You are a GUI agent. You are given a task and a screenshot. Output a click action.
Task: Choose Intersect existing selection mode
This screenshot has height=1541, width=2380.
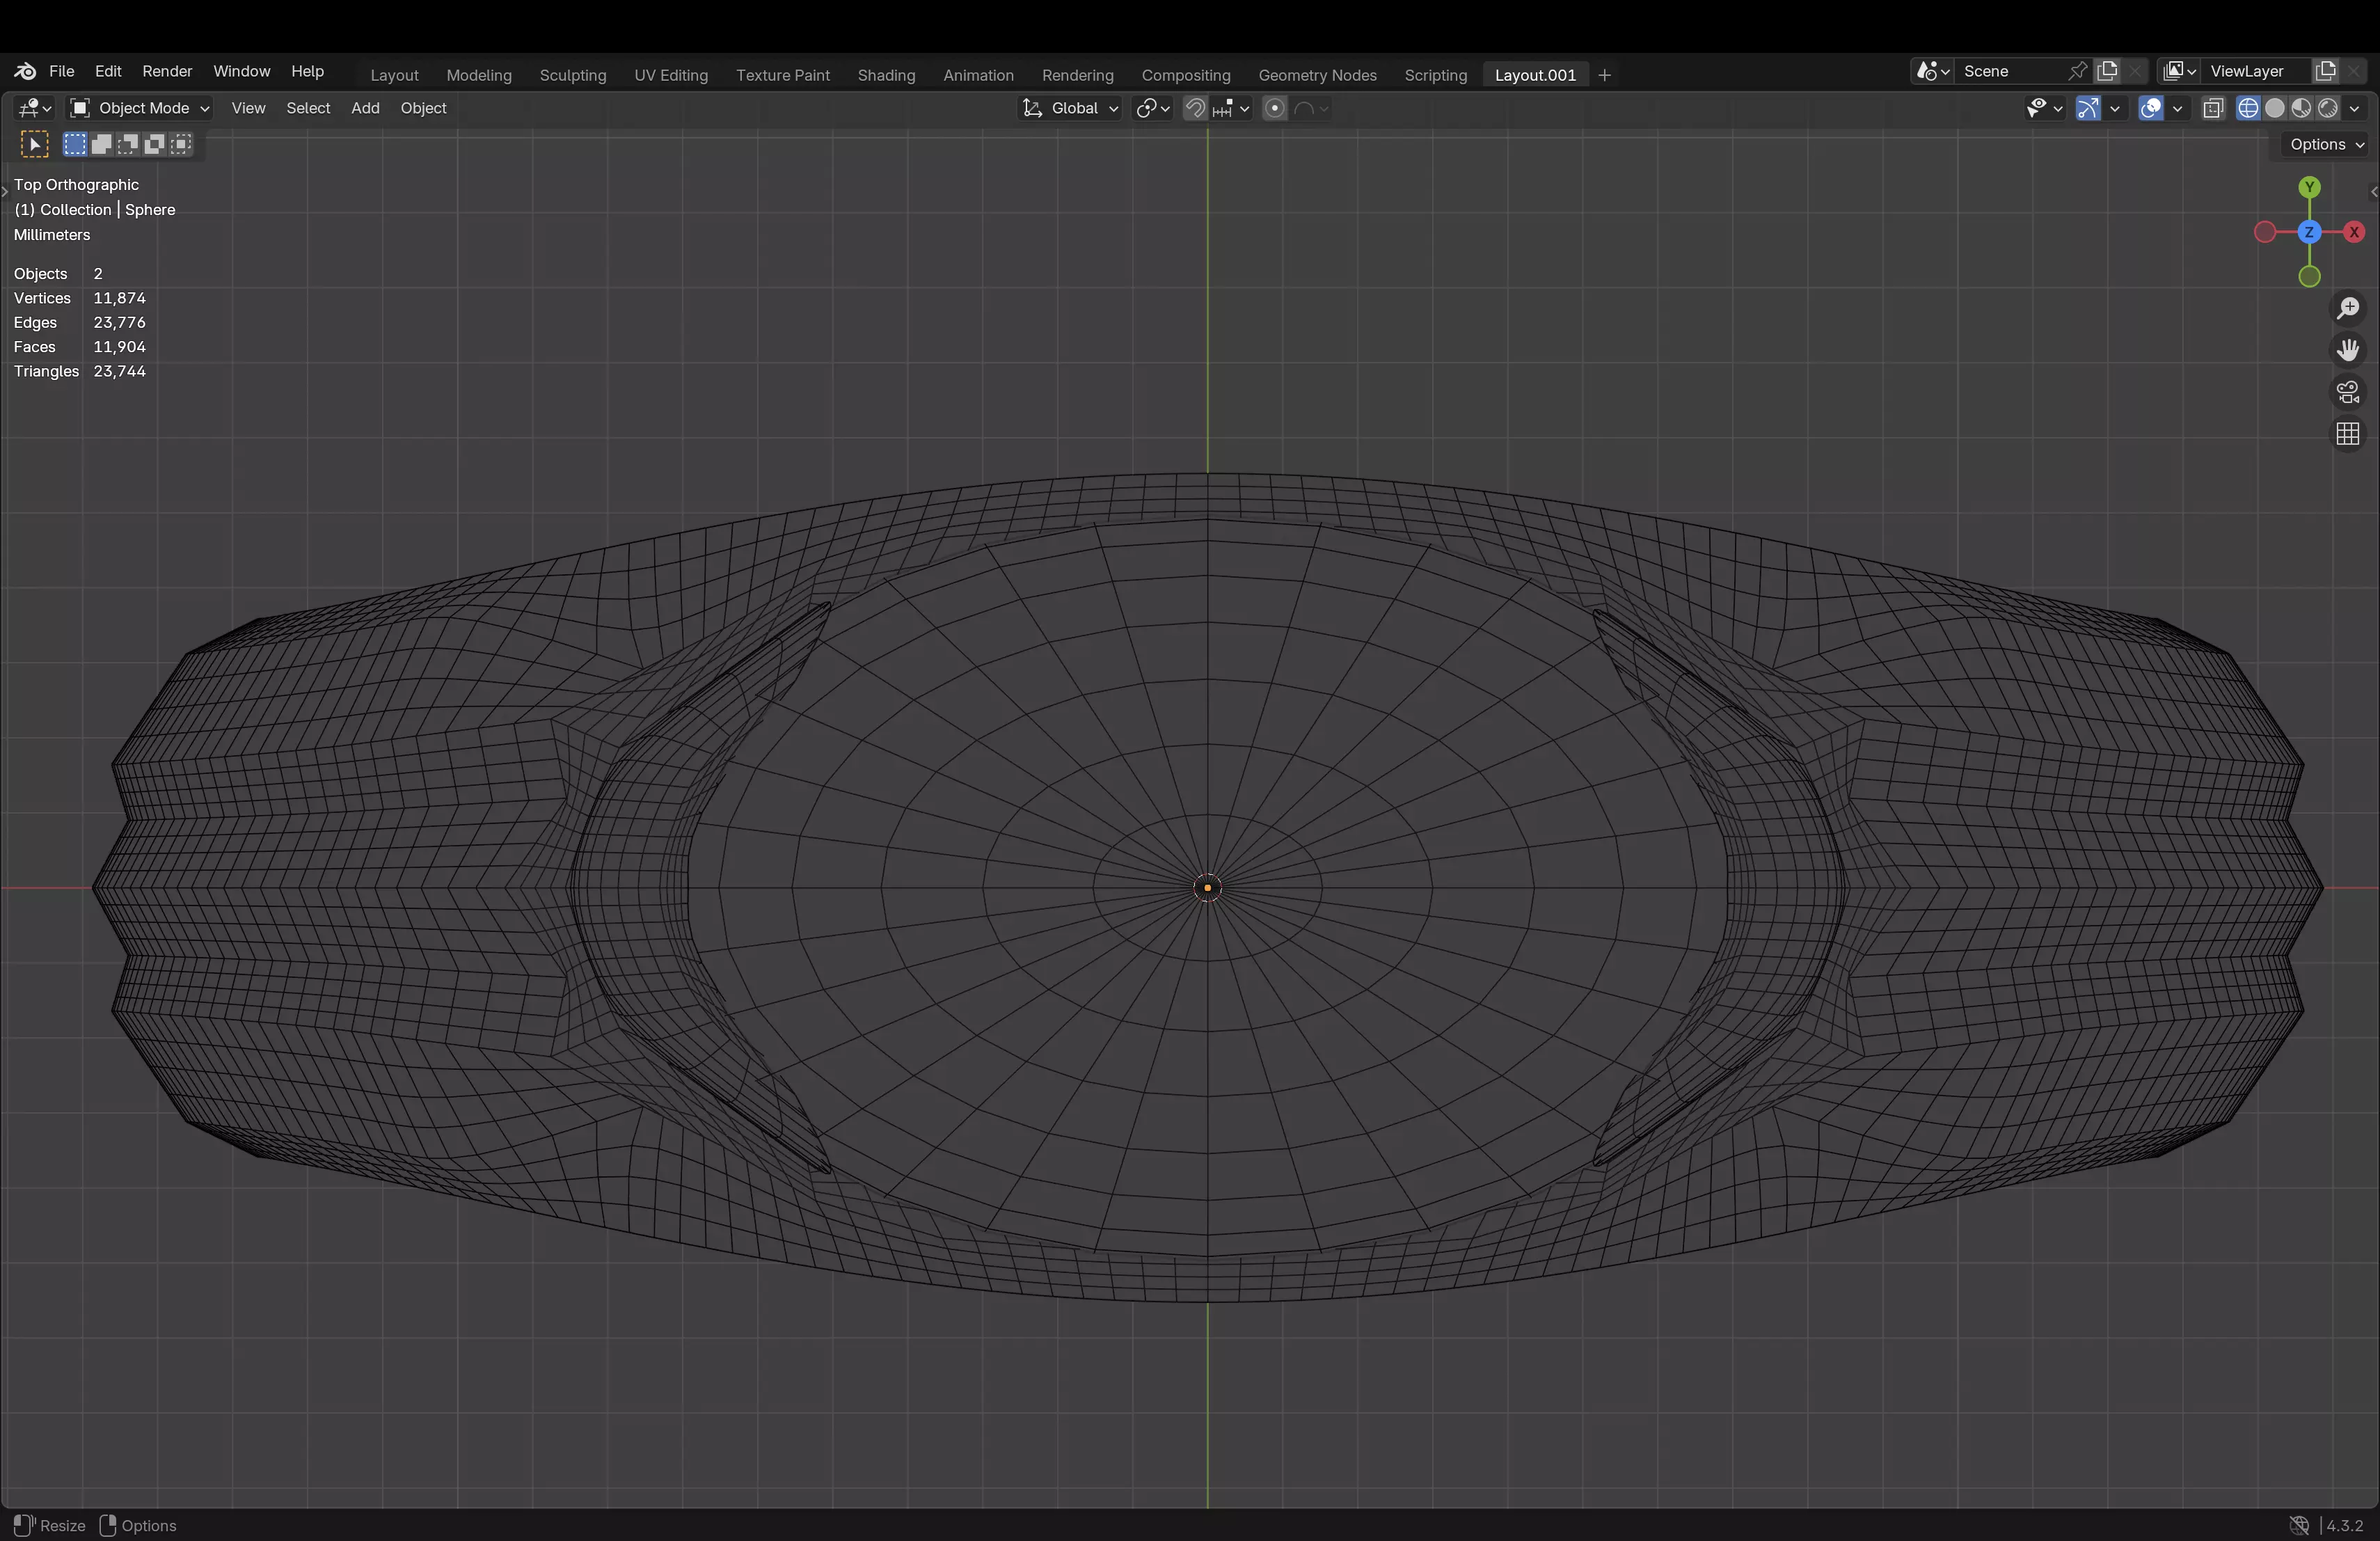181,144
